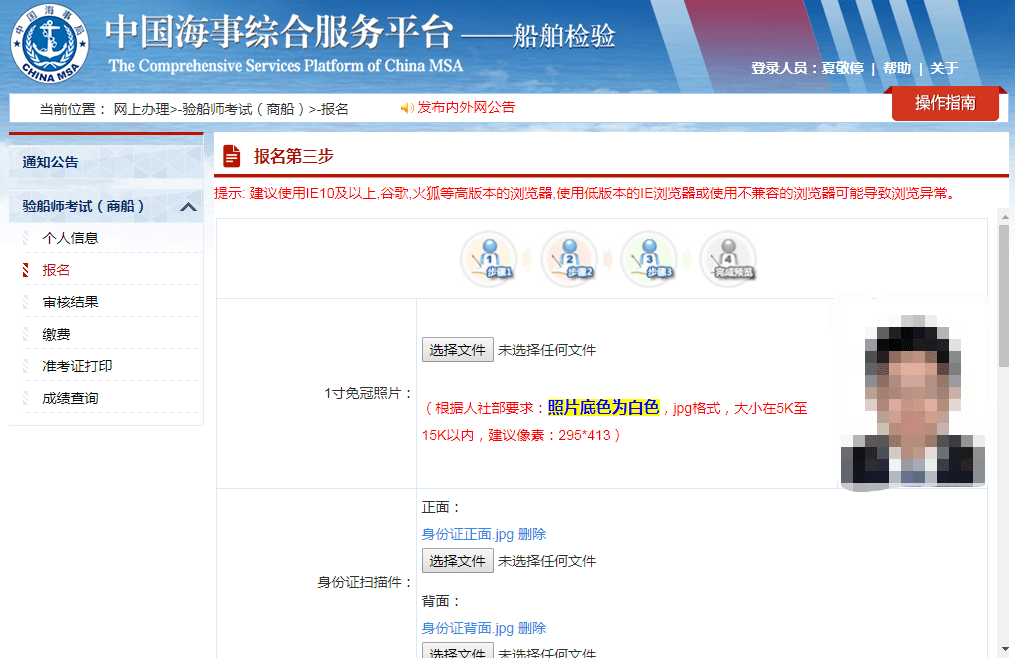
Task: Click the speaker announcement icon
Action: pos(406,108)
